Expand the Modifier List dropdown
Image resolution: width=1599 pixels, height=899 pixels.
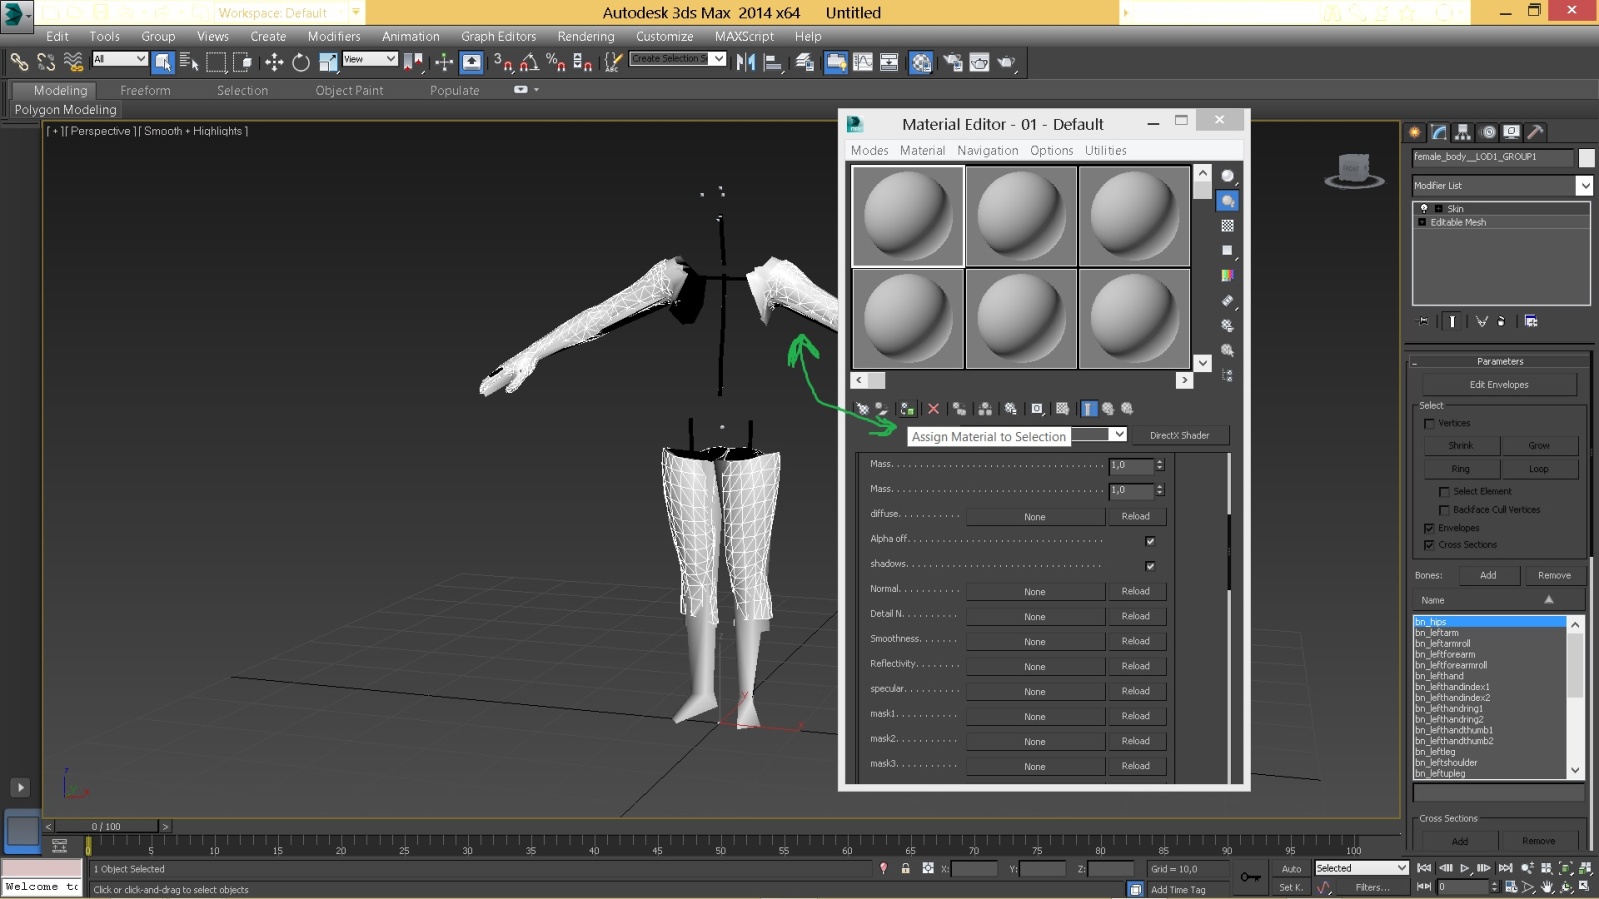1584,186
